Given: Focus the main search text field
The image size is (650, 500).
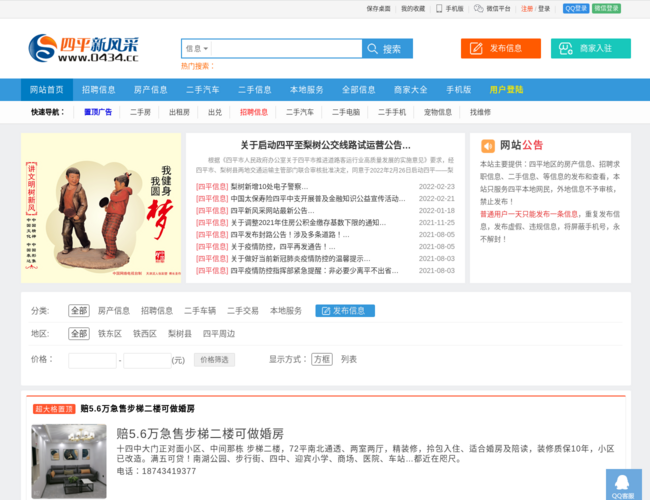Looking at the screenshot, I should (x=286, y=49).
